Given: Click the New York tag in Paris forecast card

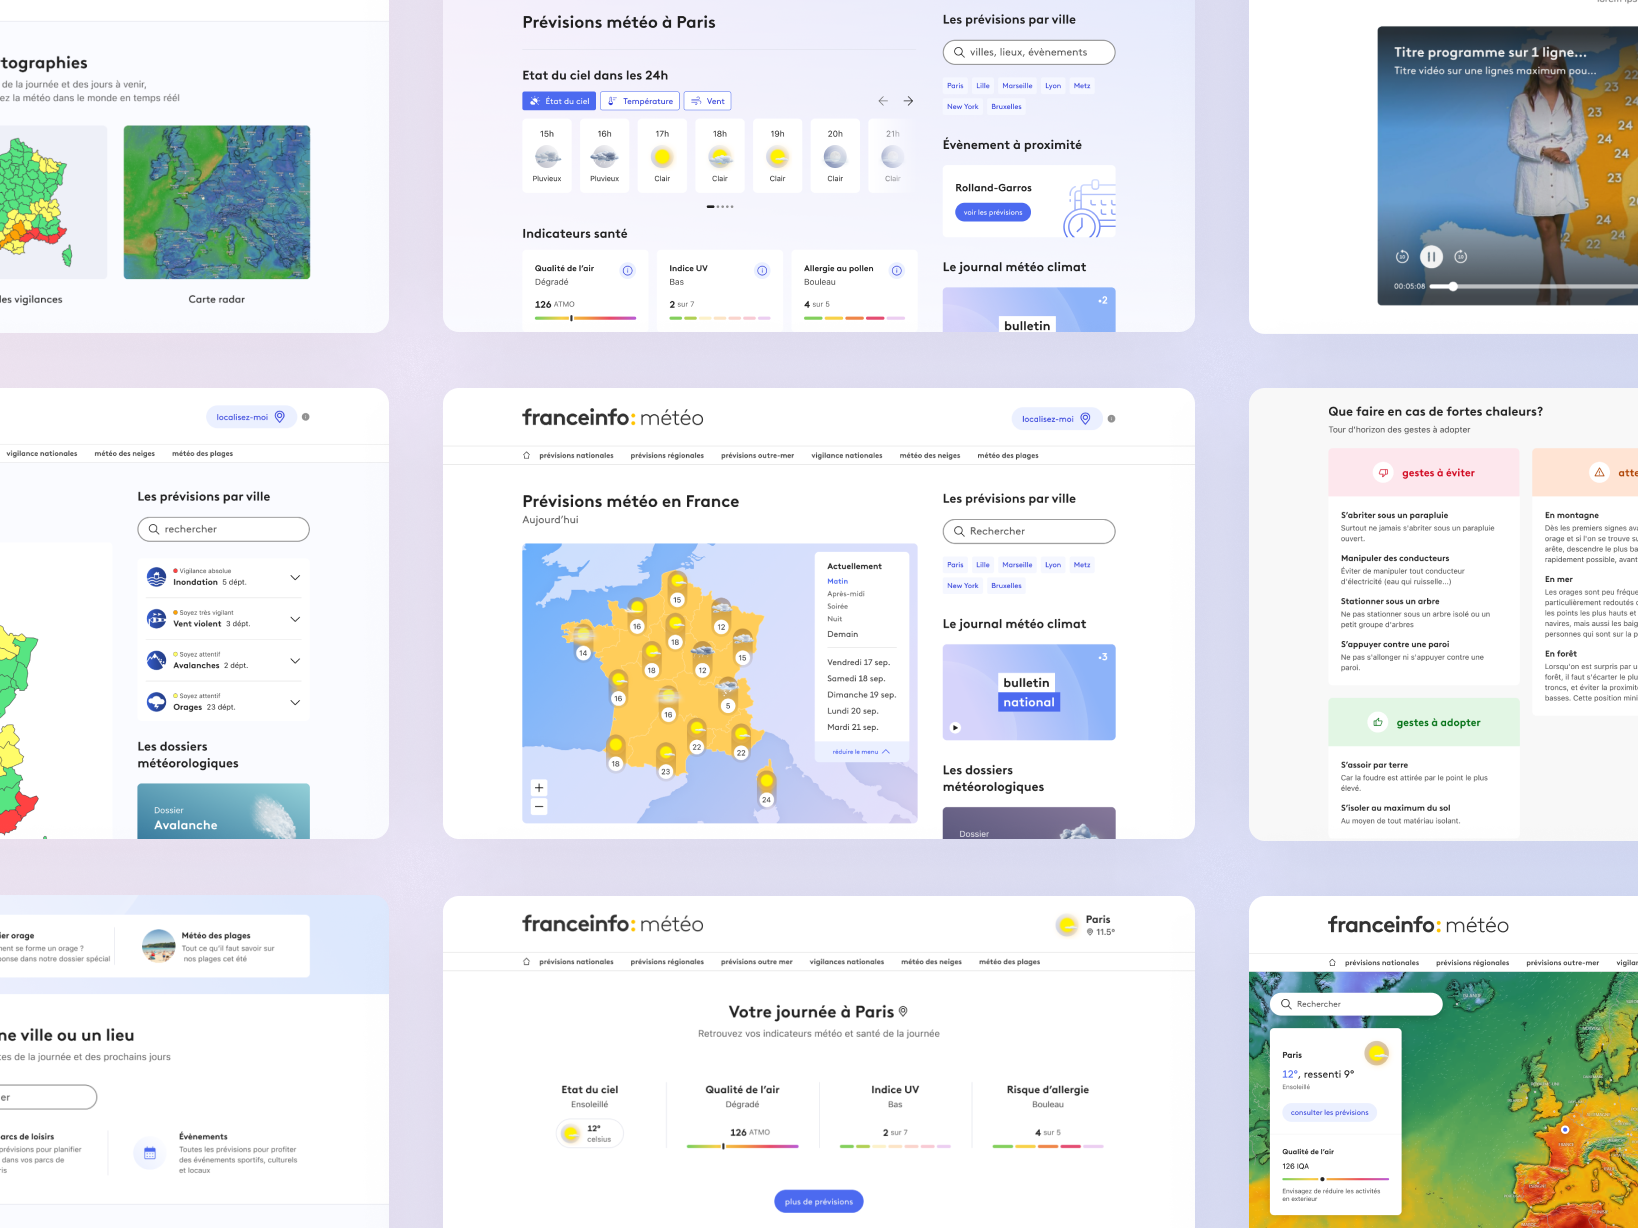Looking at the screenshot, I should 963,107.
